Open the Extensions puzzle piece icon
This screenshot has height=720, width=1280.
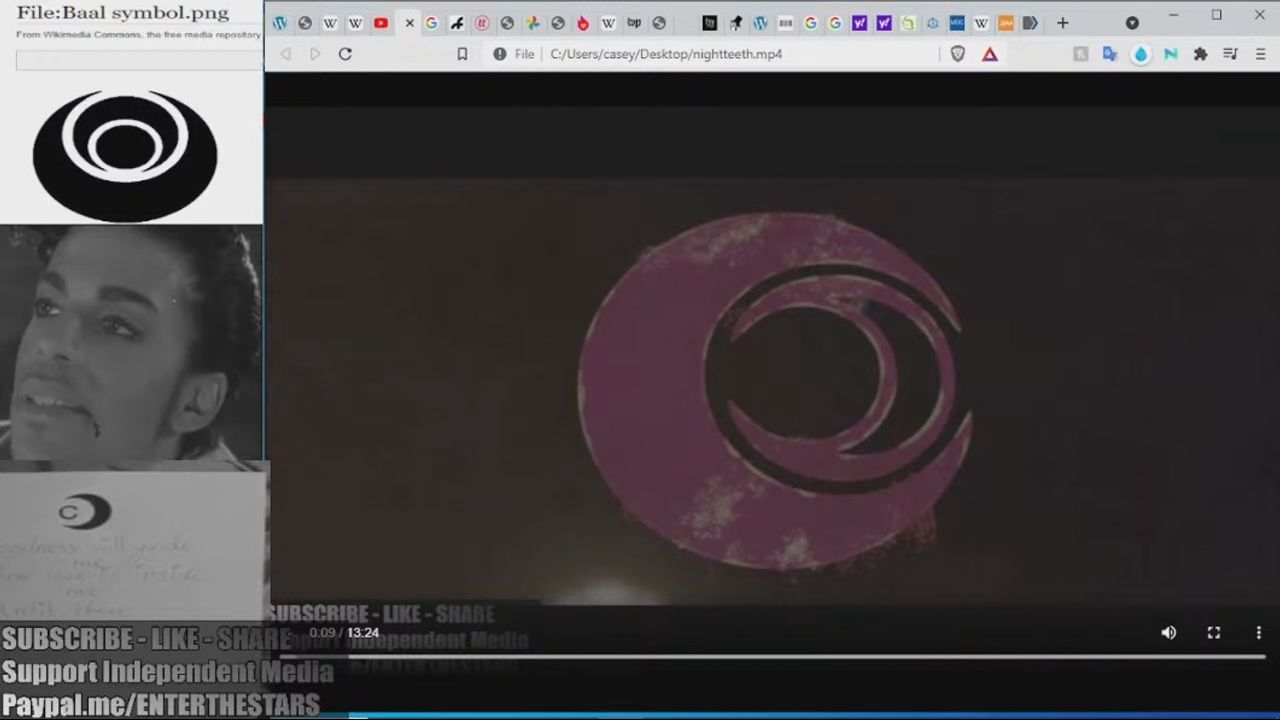1200,54
